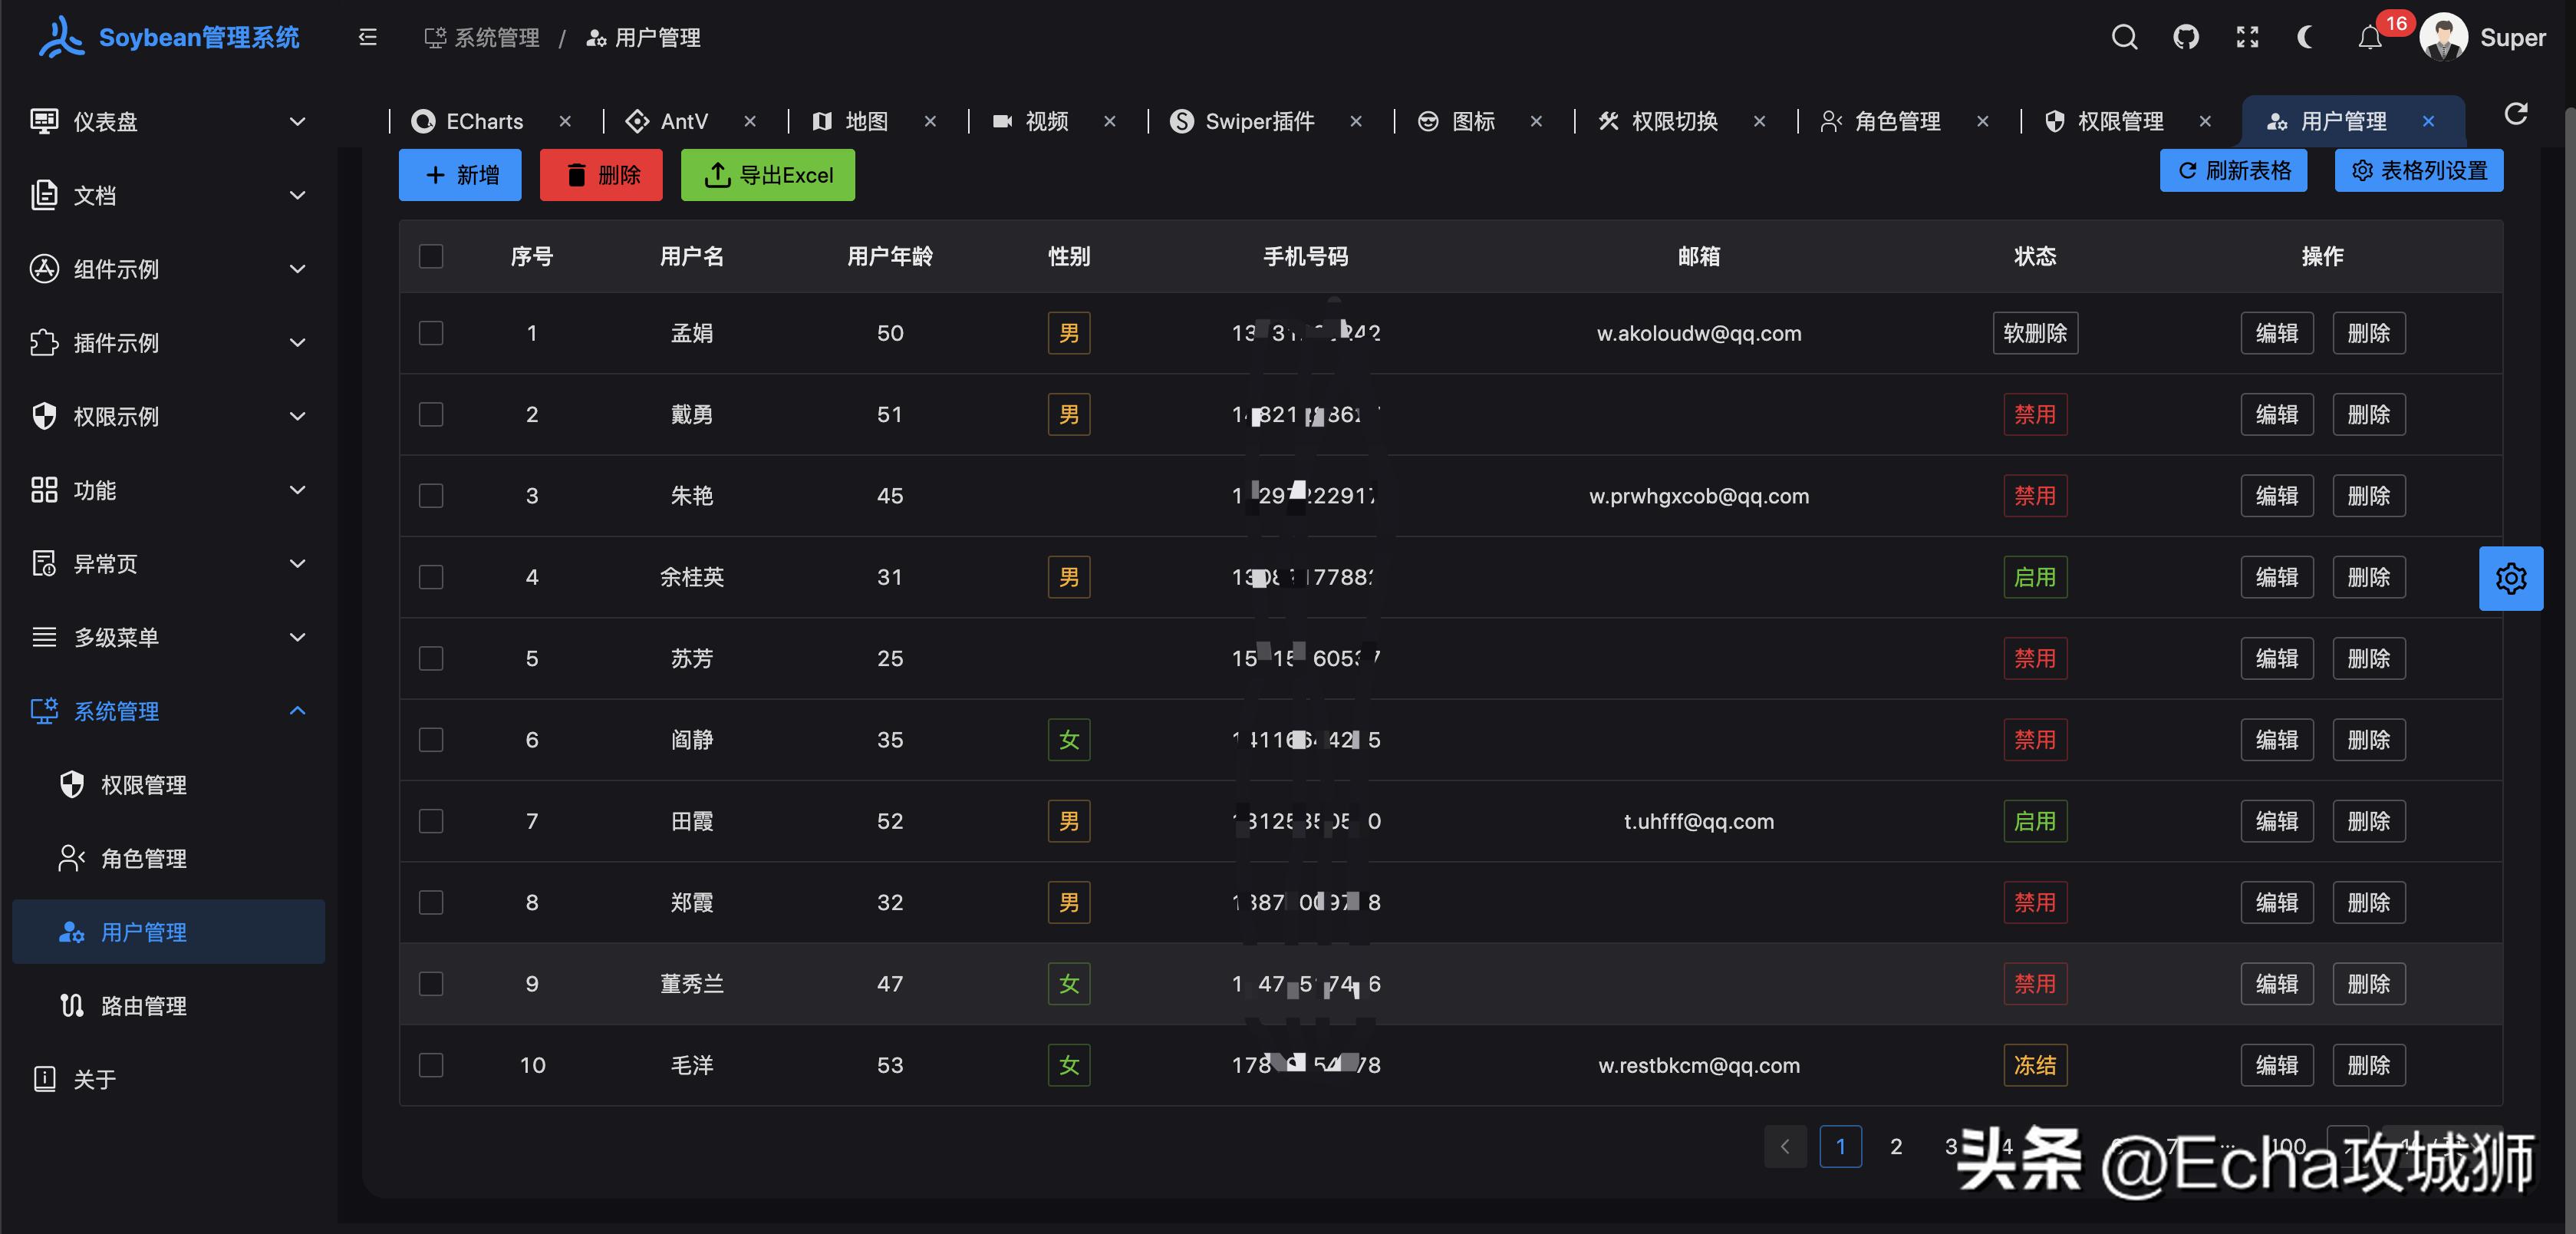Open the GitHub repository icon
This screenshot has width=2576, height=1234.
[2186, 38]
